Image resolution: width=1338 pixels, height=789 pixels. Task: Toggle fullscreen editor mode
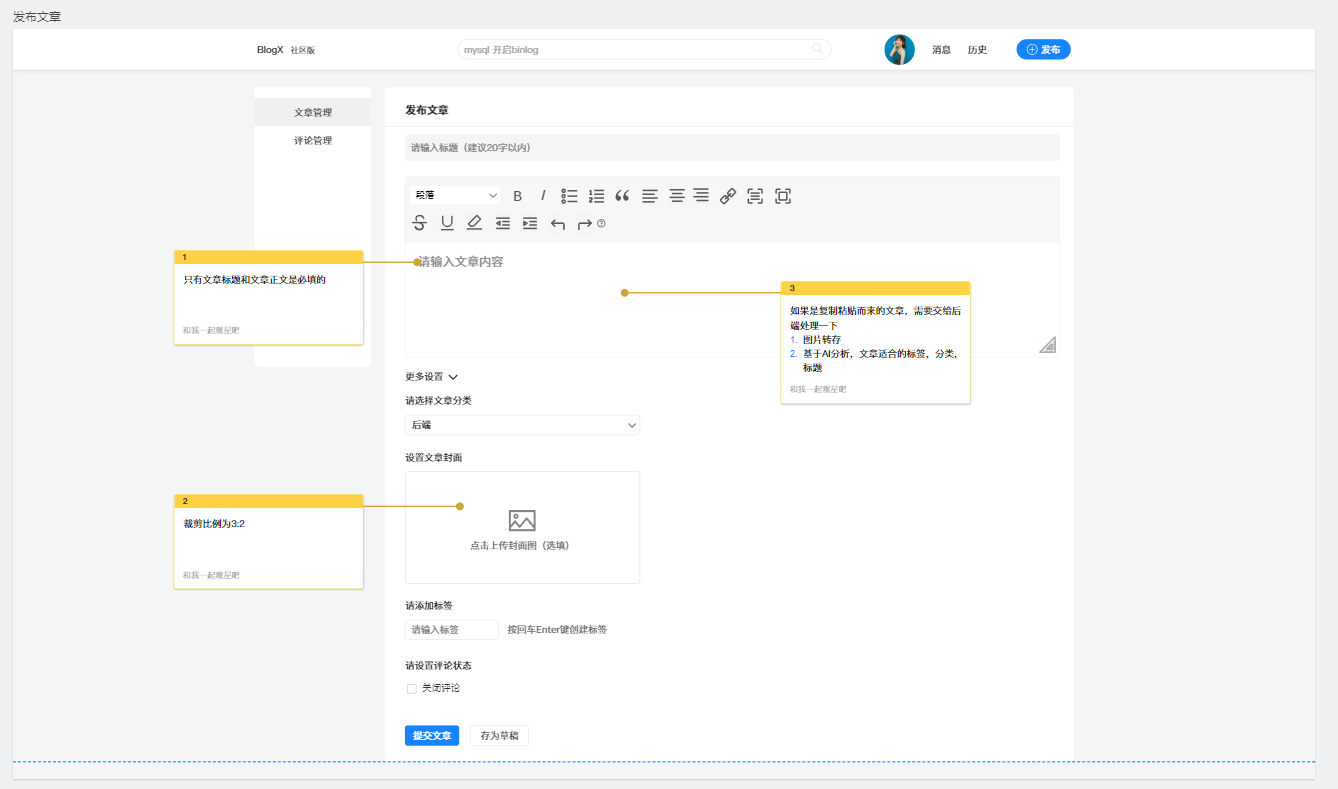(x=783, y=196)
